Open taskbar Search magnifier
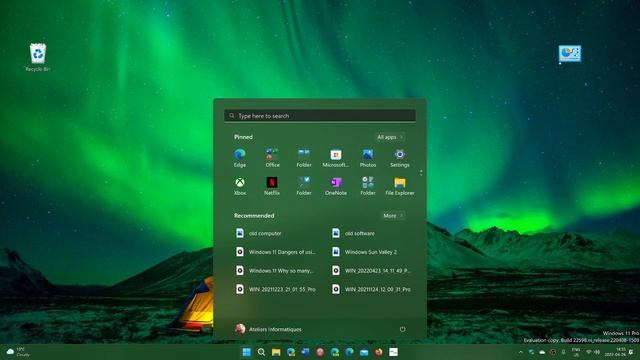The width and height of the screenshot is (640, 360). coord(261,352)
